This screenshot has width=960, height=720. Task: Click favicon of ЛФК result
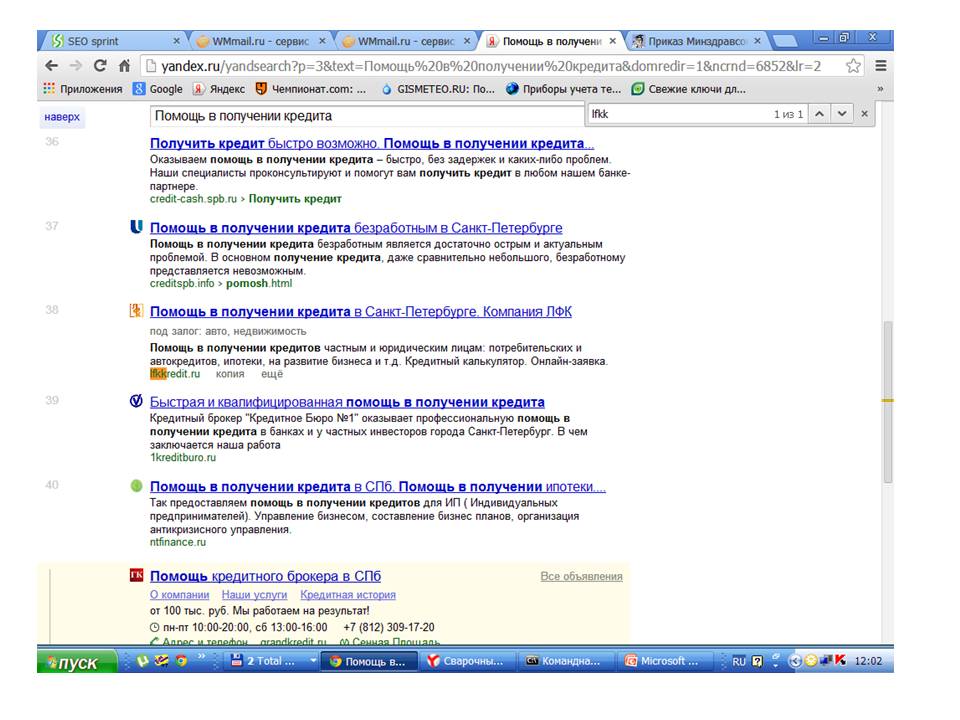tap(136, 310)
